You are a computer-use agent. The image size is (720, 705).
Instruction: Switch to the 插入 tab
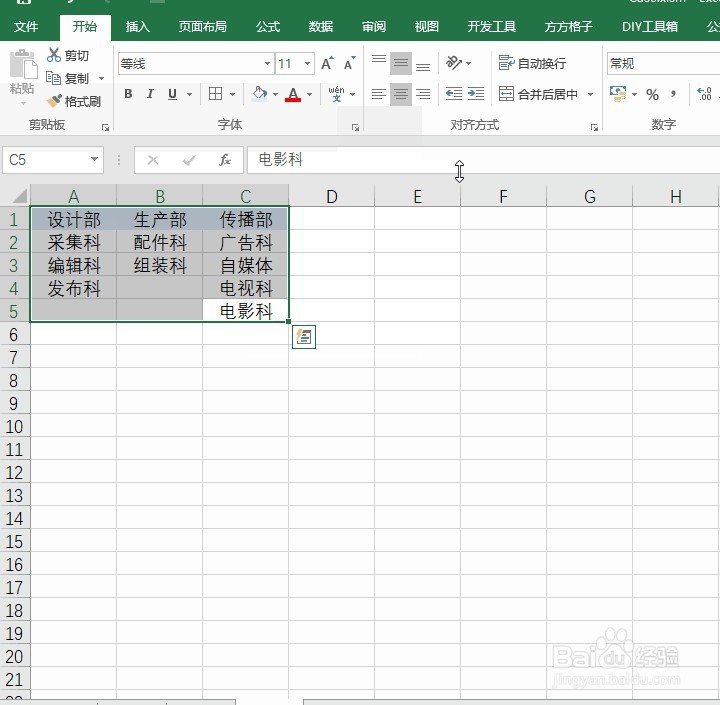click(x=137, y=27)
